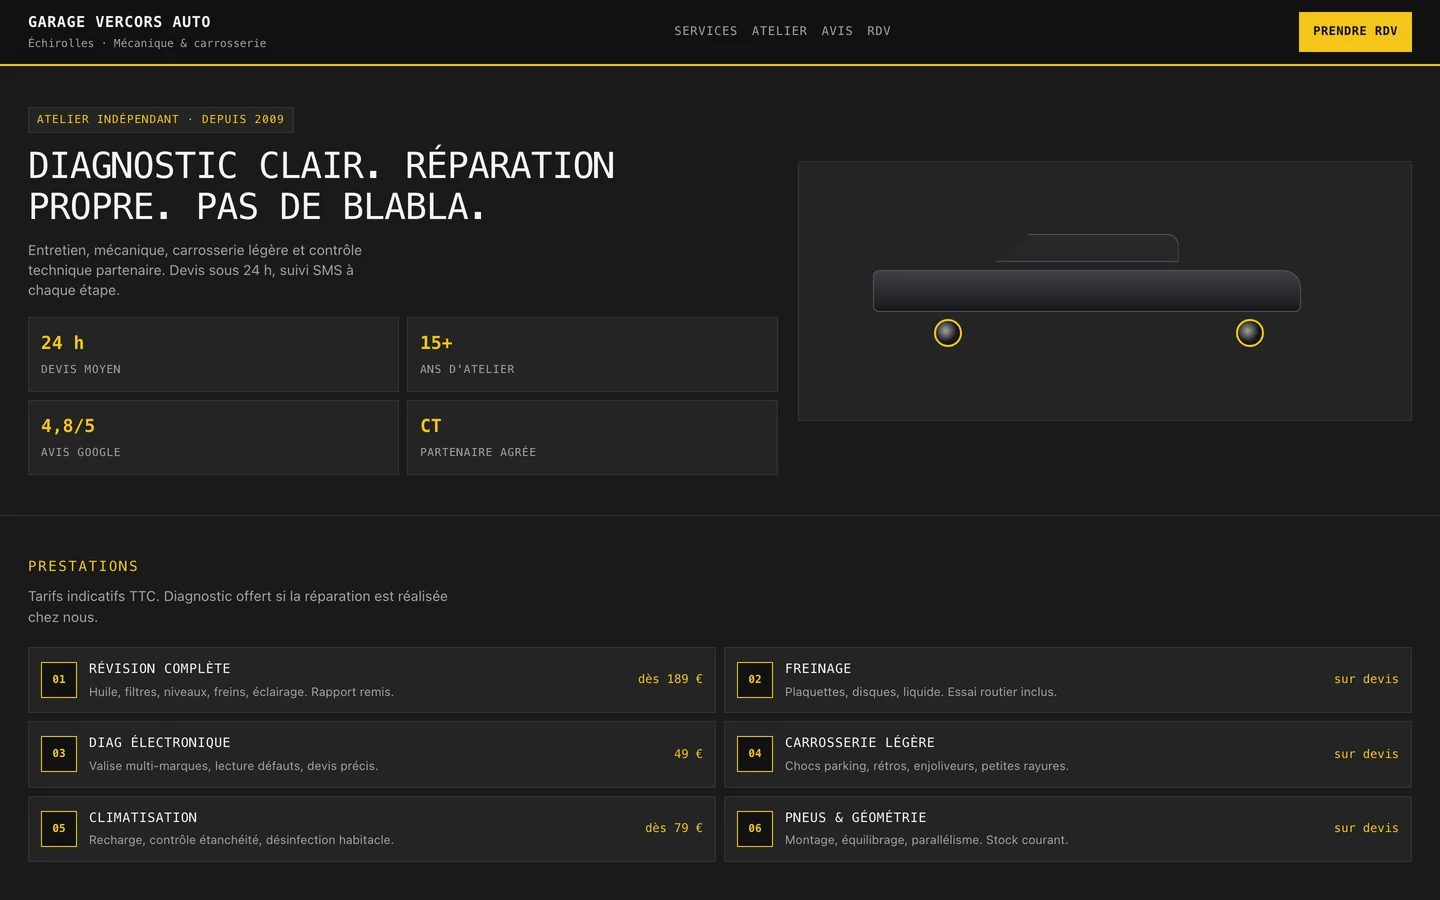The width and height of the screenshot is (1440, 900).
Task: Click 'sur devis' in the Freinage row
Action: click(x=1366, y=679)
